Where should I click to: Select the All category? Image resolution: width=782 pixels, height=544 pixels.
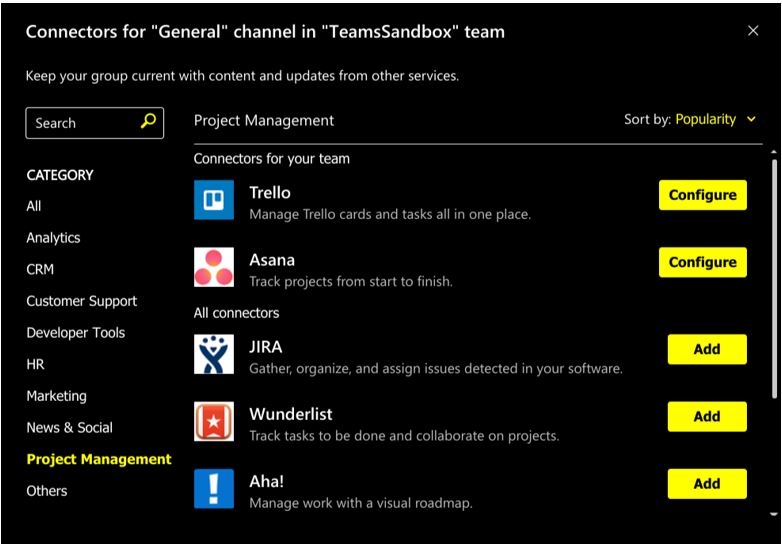click(x=34, y=206)
